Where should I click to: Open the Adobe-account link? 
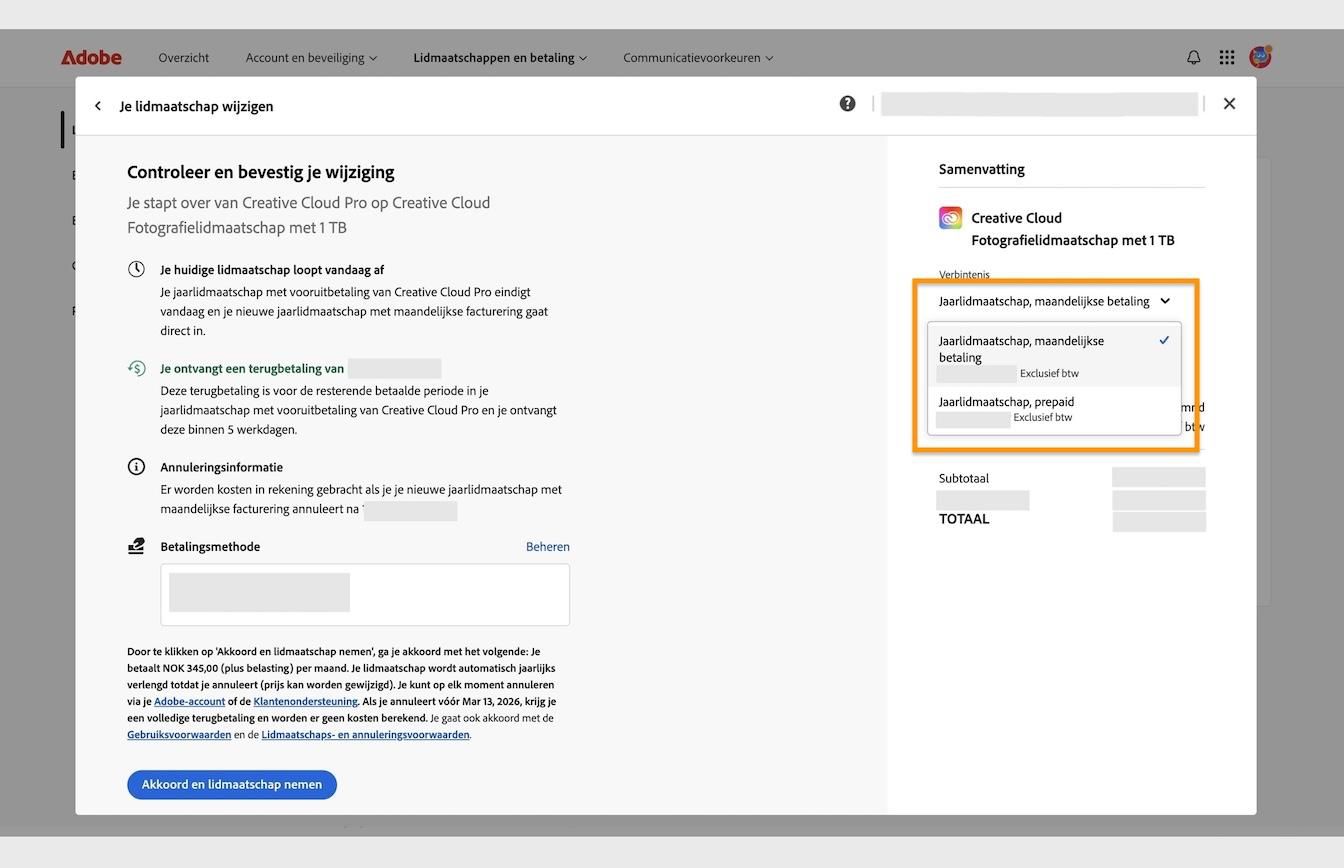(189, 702)
